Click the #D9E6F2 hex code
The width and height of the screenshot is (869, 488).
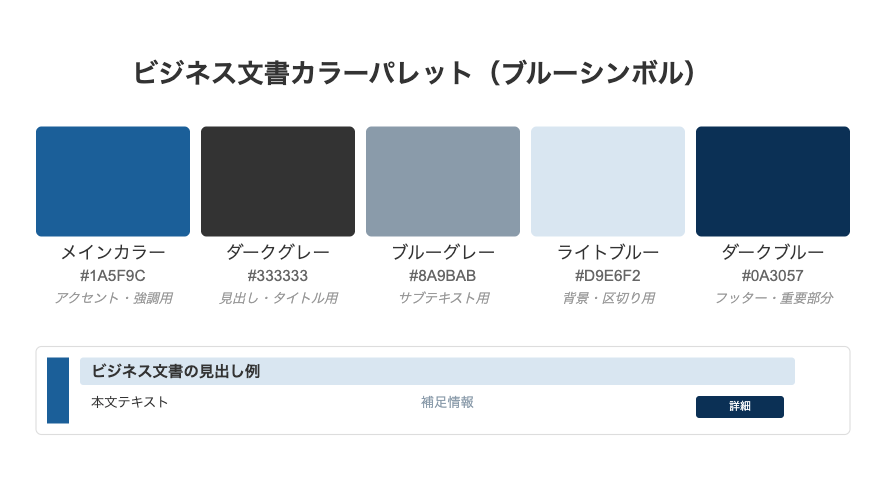tap(608, 276)
